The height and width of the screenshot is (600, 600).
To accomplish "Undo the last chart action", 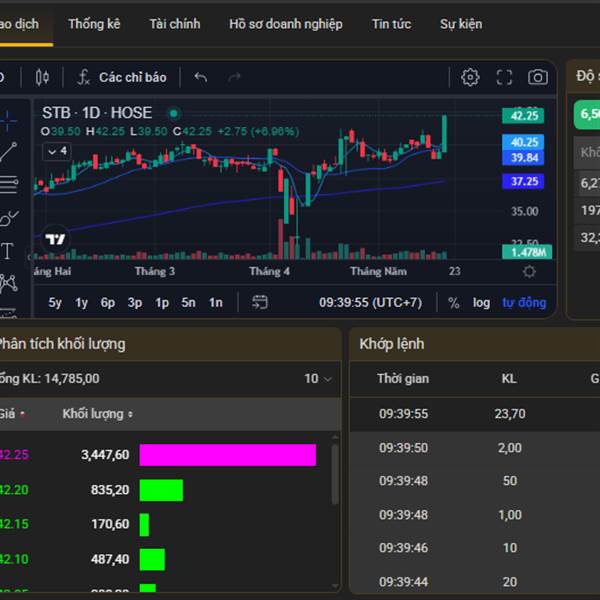I will point(201,77).
